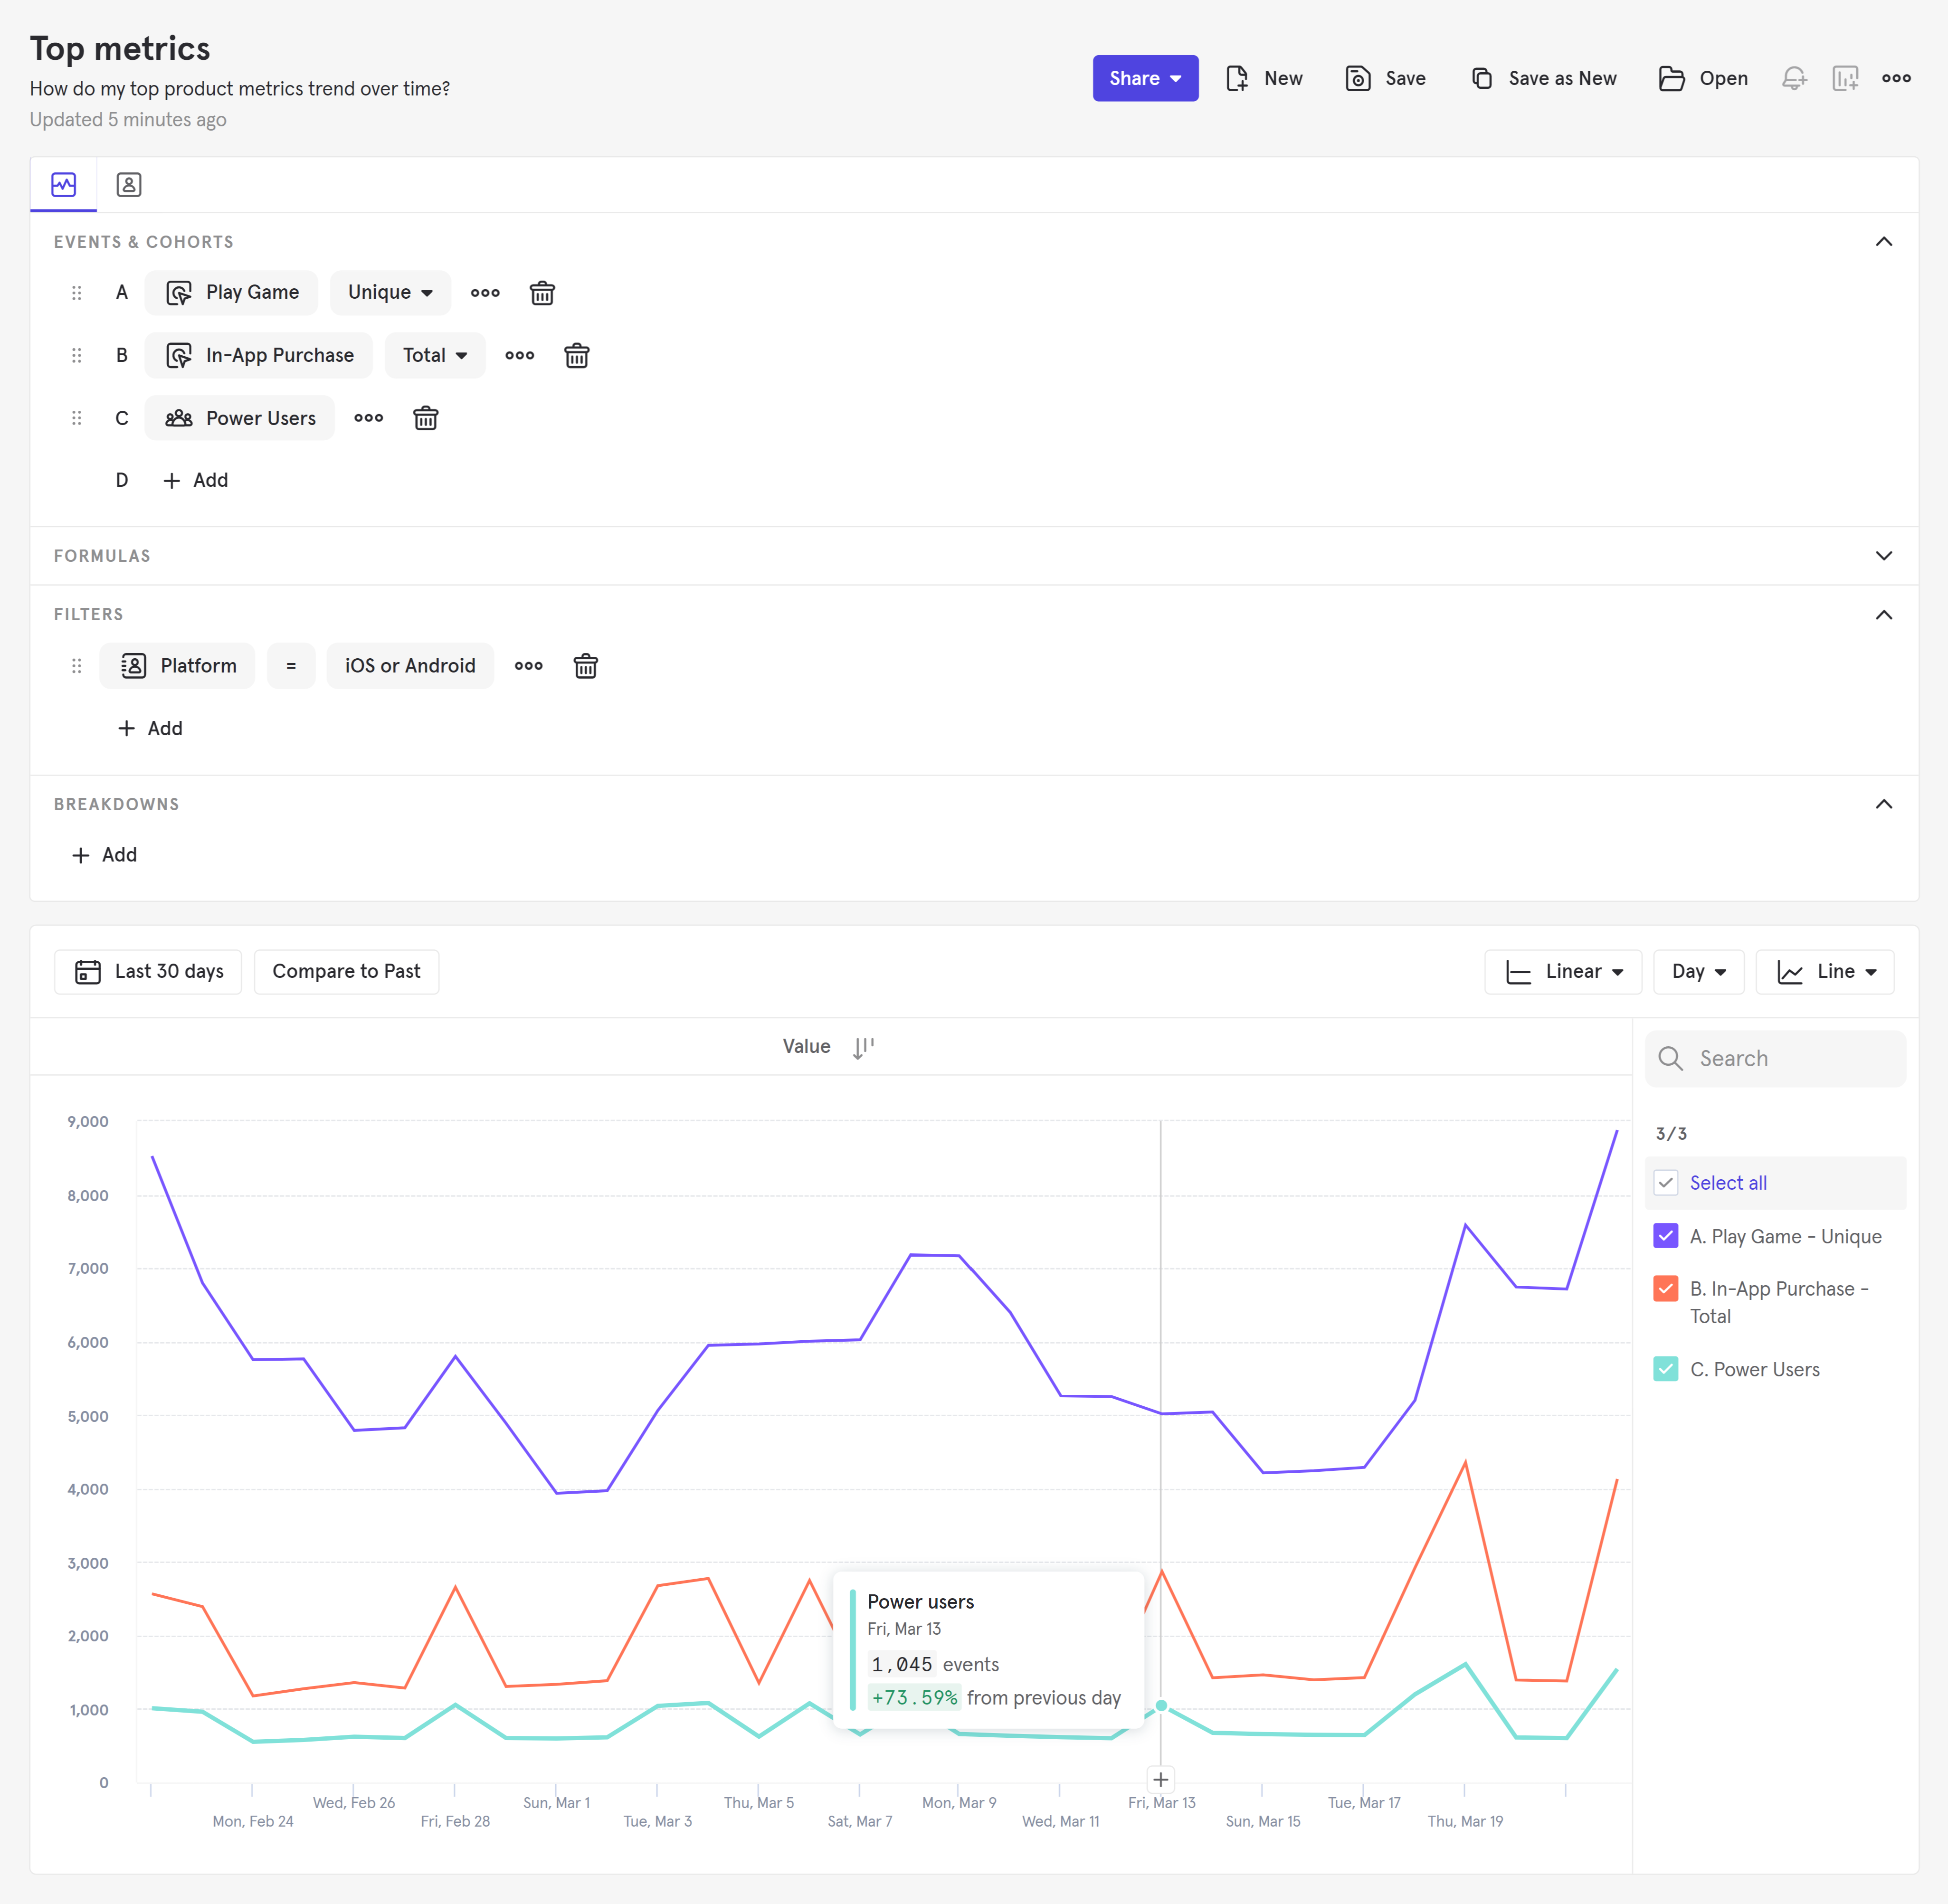
Task: Open options for the Power Users cohort
Action: (x=368, y=418)
